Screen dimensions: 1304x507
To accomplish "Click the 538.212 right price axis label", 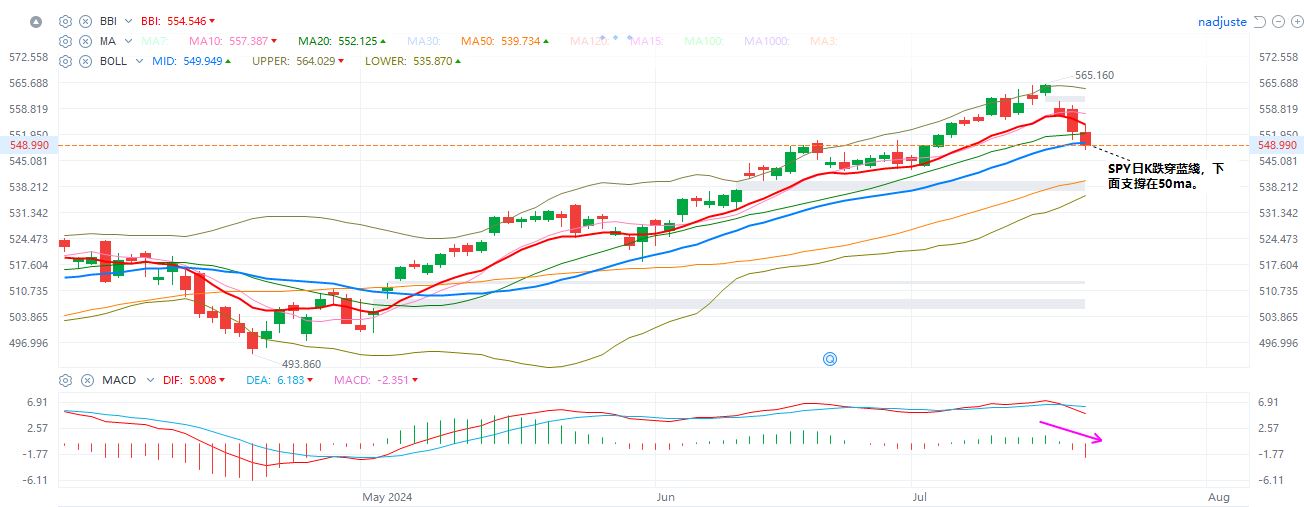I will tap(1277, 187).
